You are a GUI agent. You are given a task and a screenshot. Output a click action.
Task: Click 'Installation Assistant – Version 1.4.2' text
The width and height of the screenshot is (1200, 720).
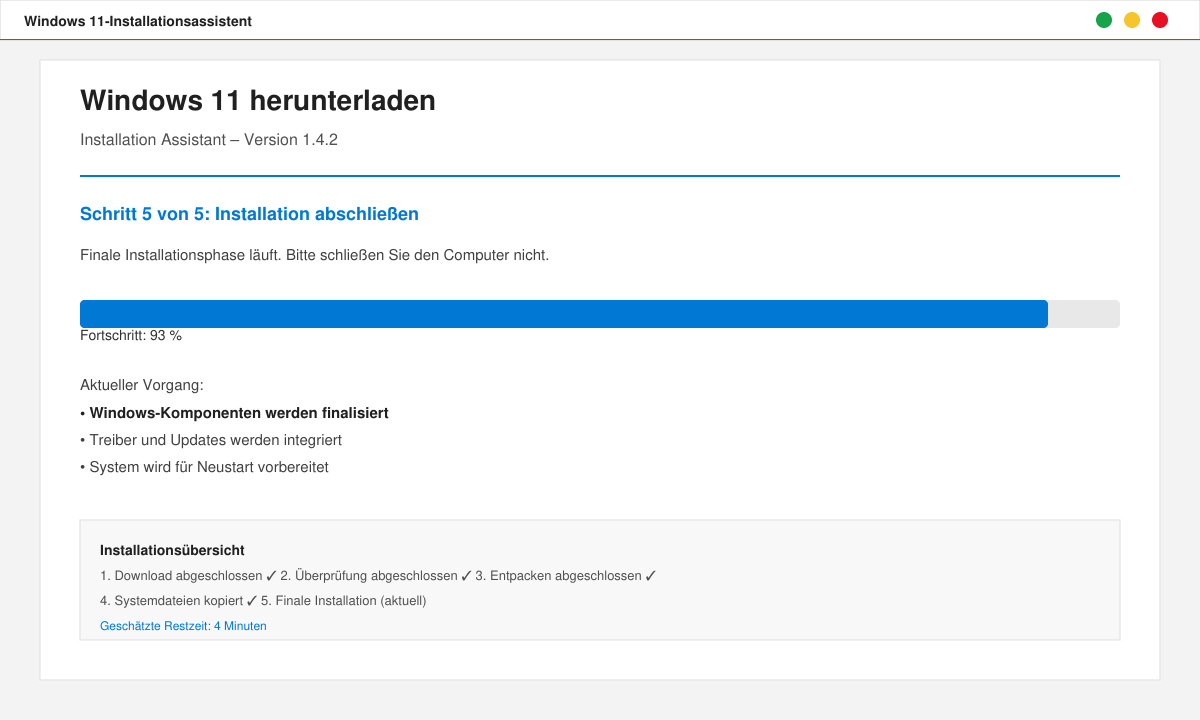[x=209, y=140]
